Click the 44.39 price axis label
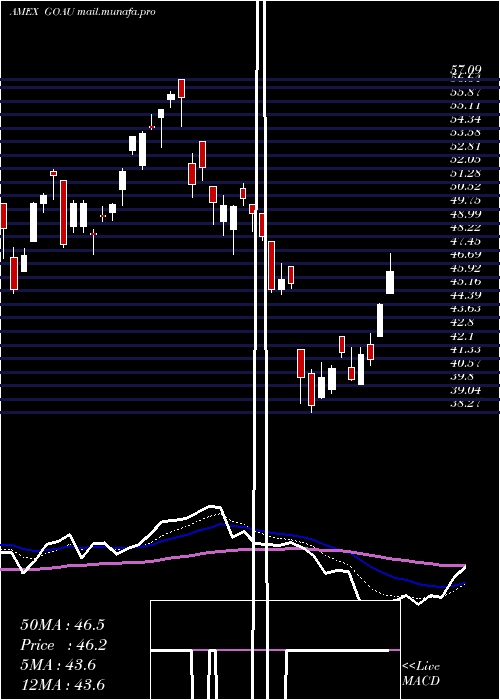This screenshot has height=700, width=500. coord(465,295)
